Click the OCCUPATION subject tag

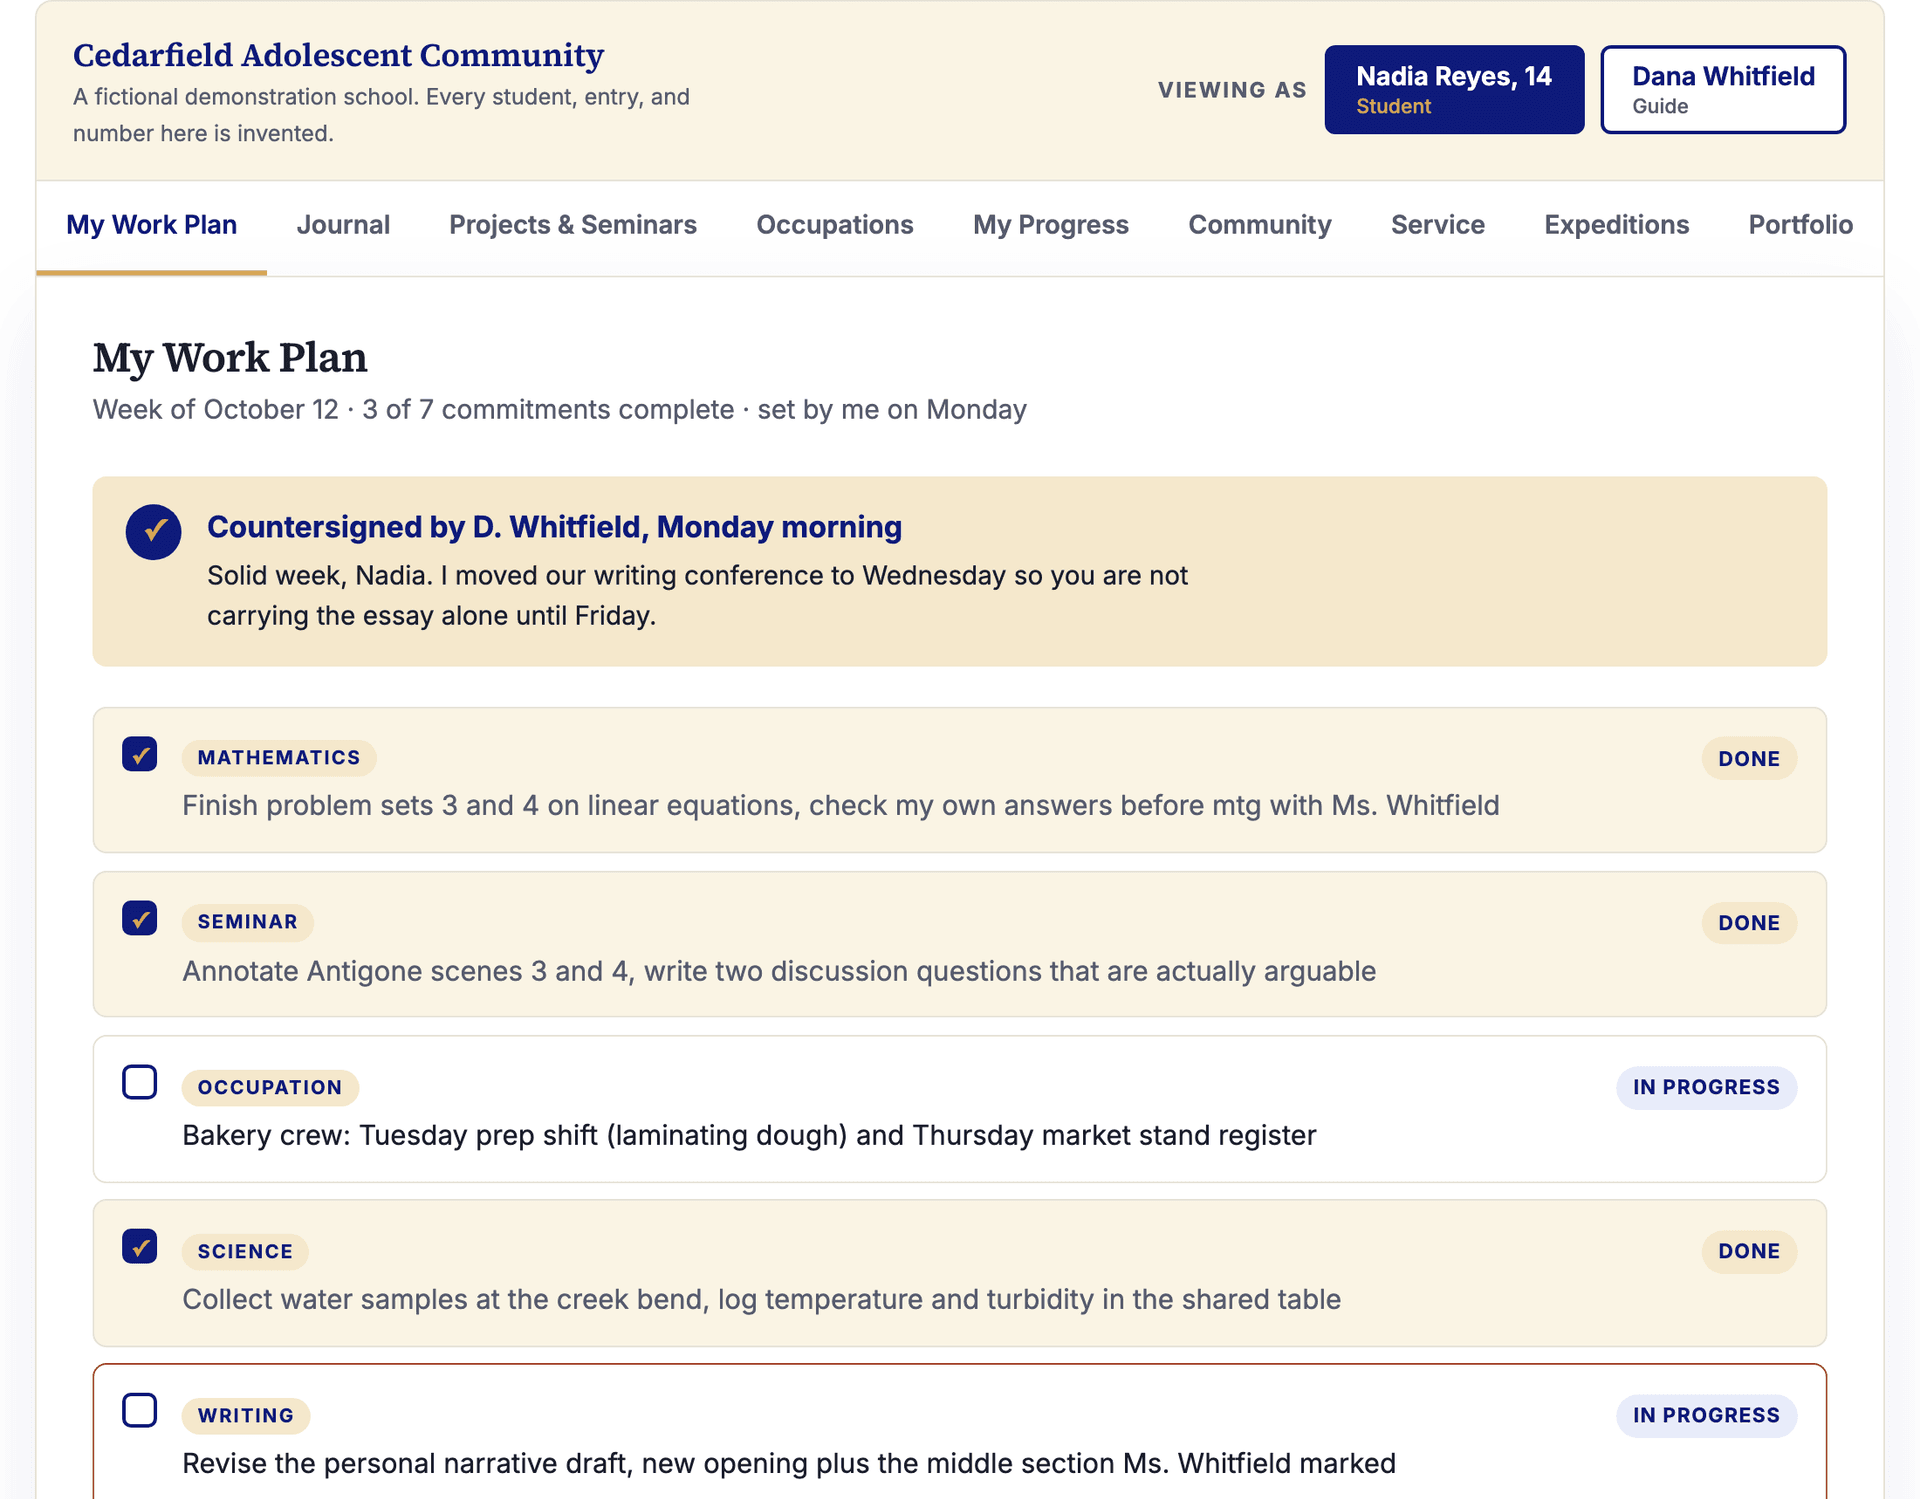click(x=270, y=1087)
